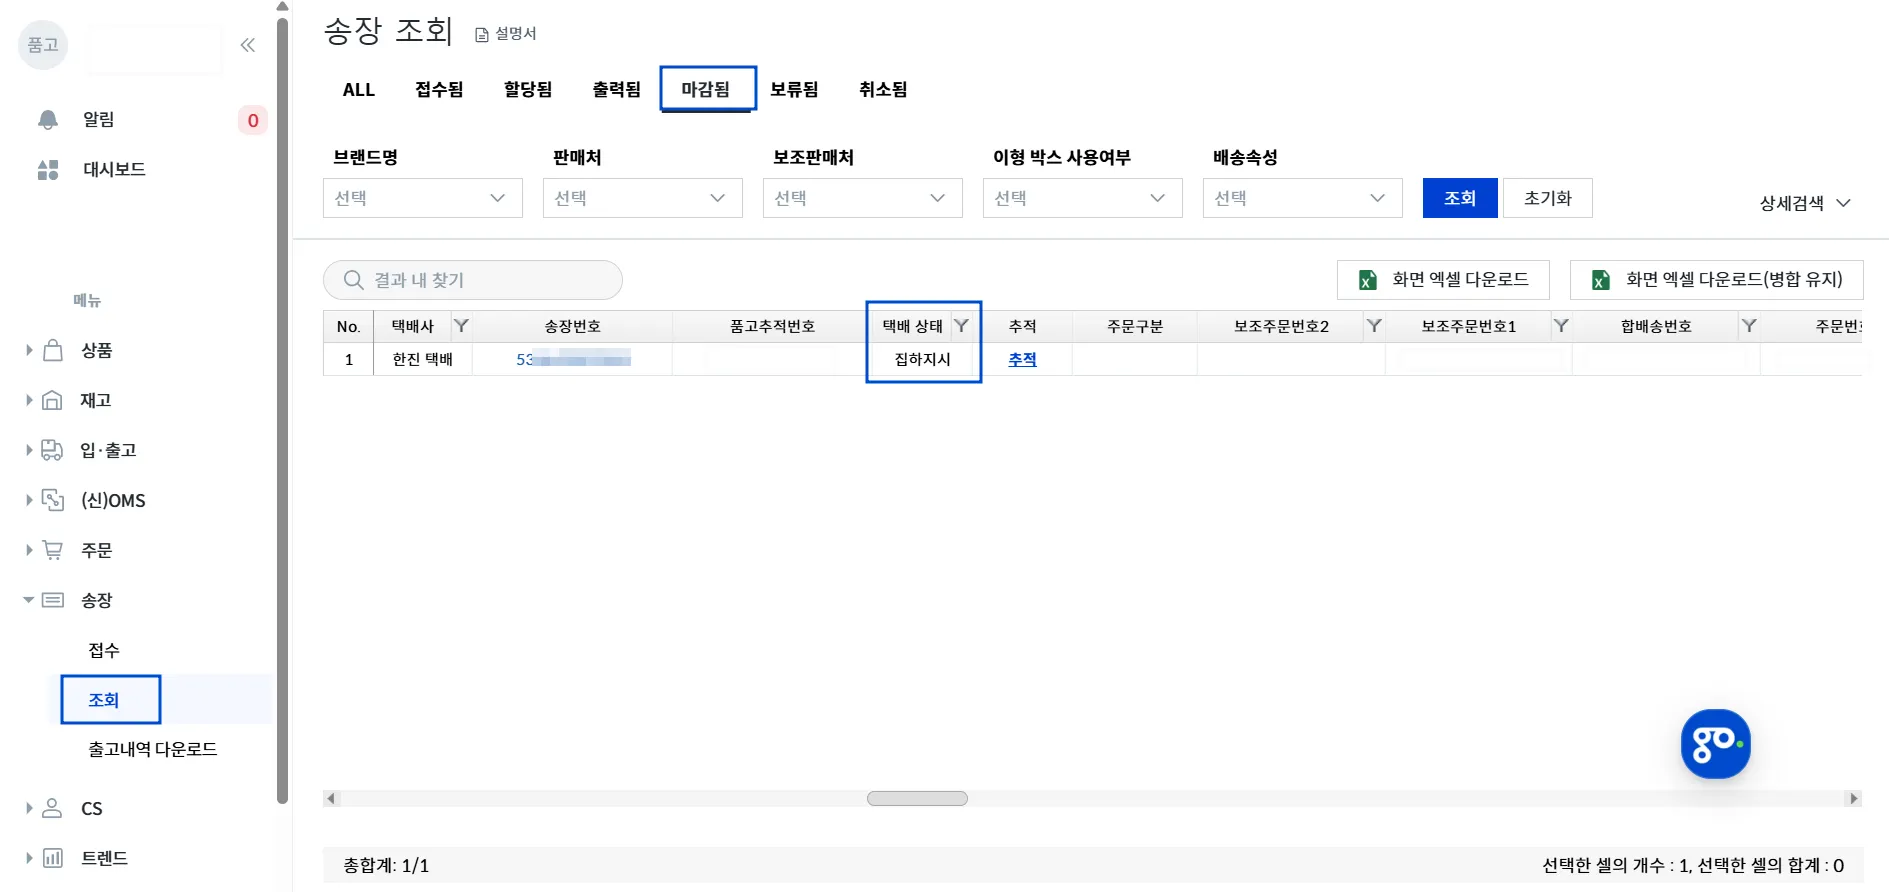1889x892 pixels.
Task: Collapse the 송장 menu arrow
Action: [x=29, y=600]
